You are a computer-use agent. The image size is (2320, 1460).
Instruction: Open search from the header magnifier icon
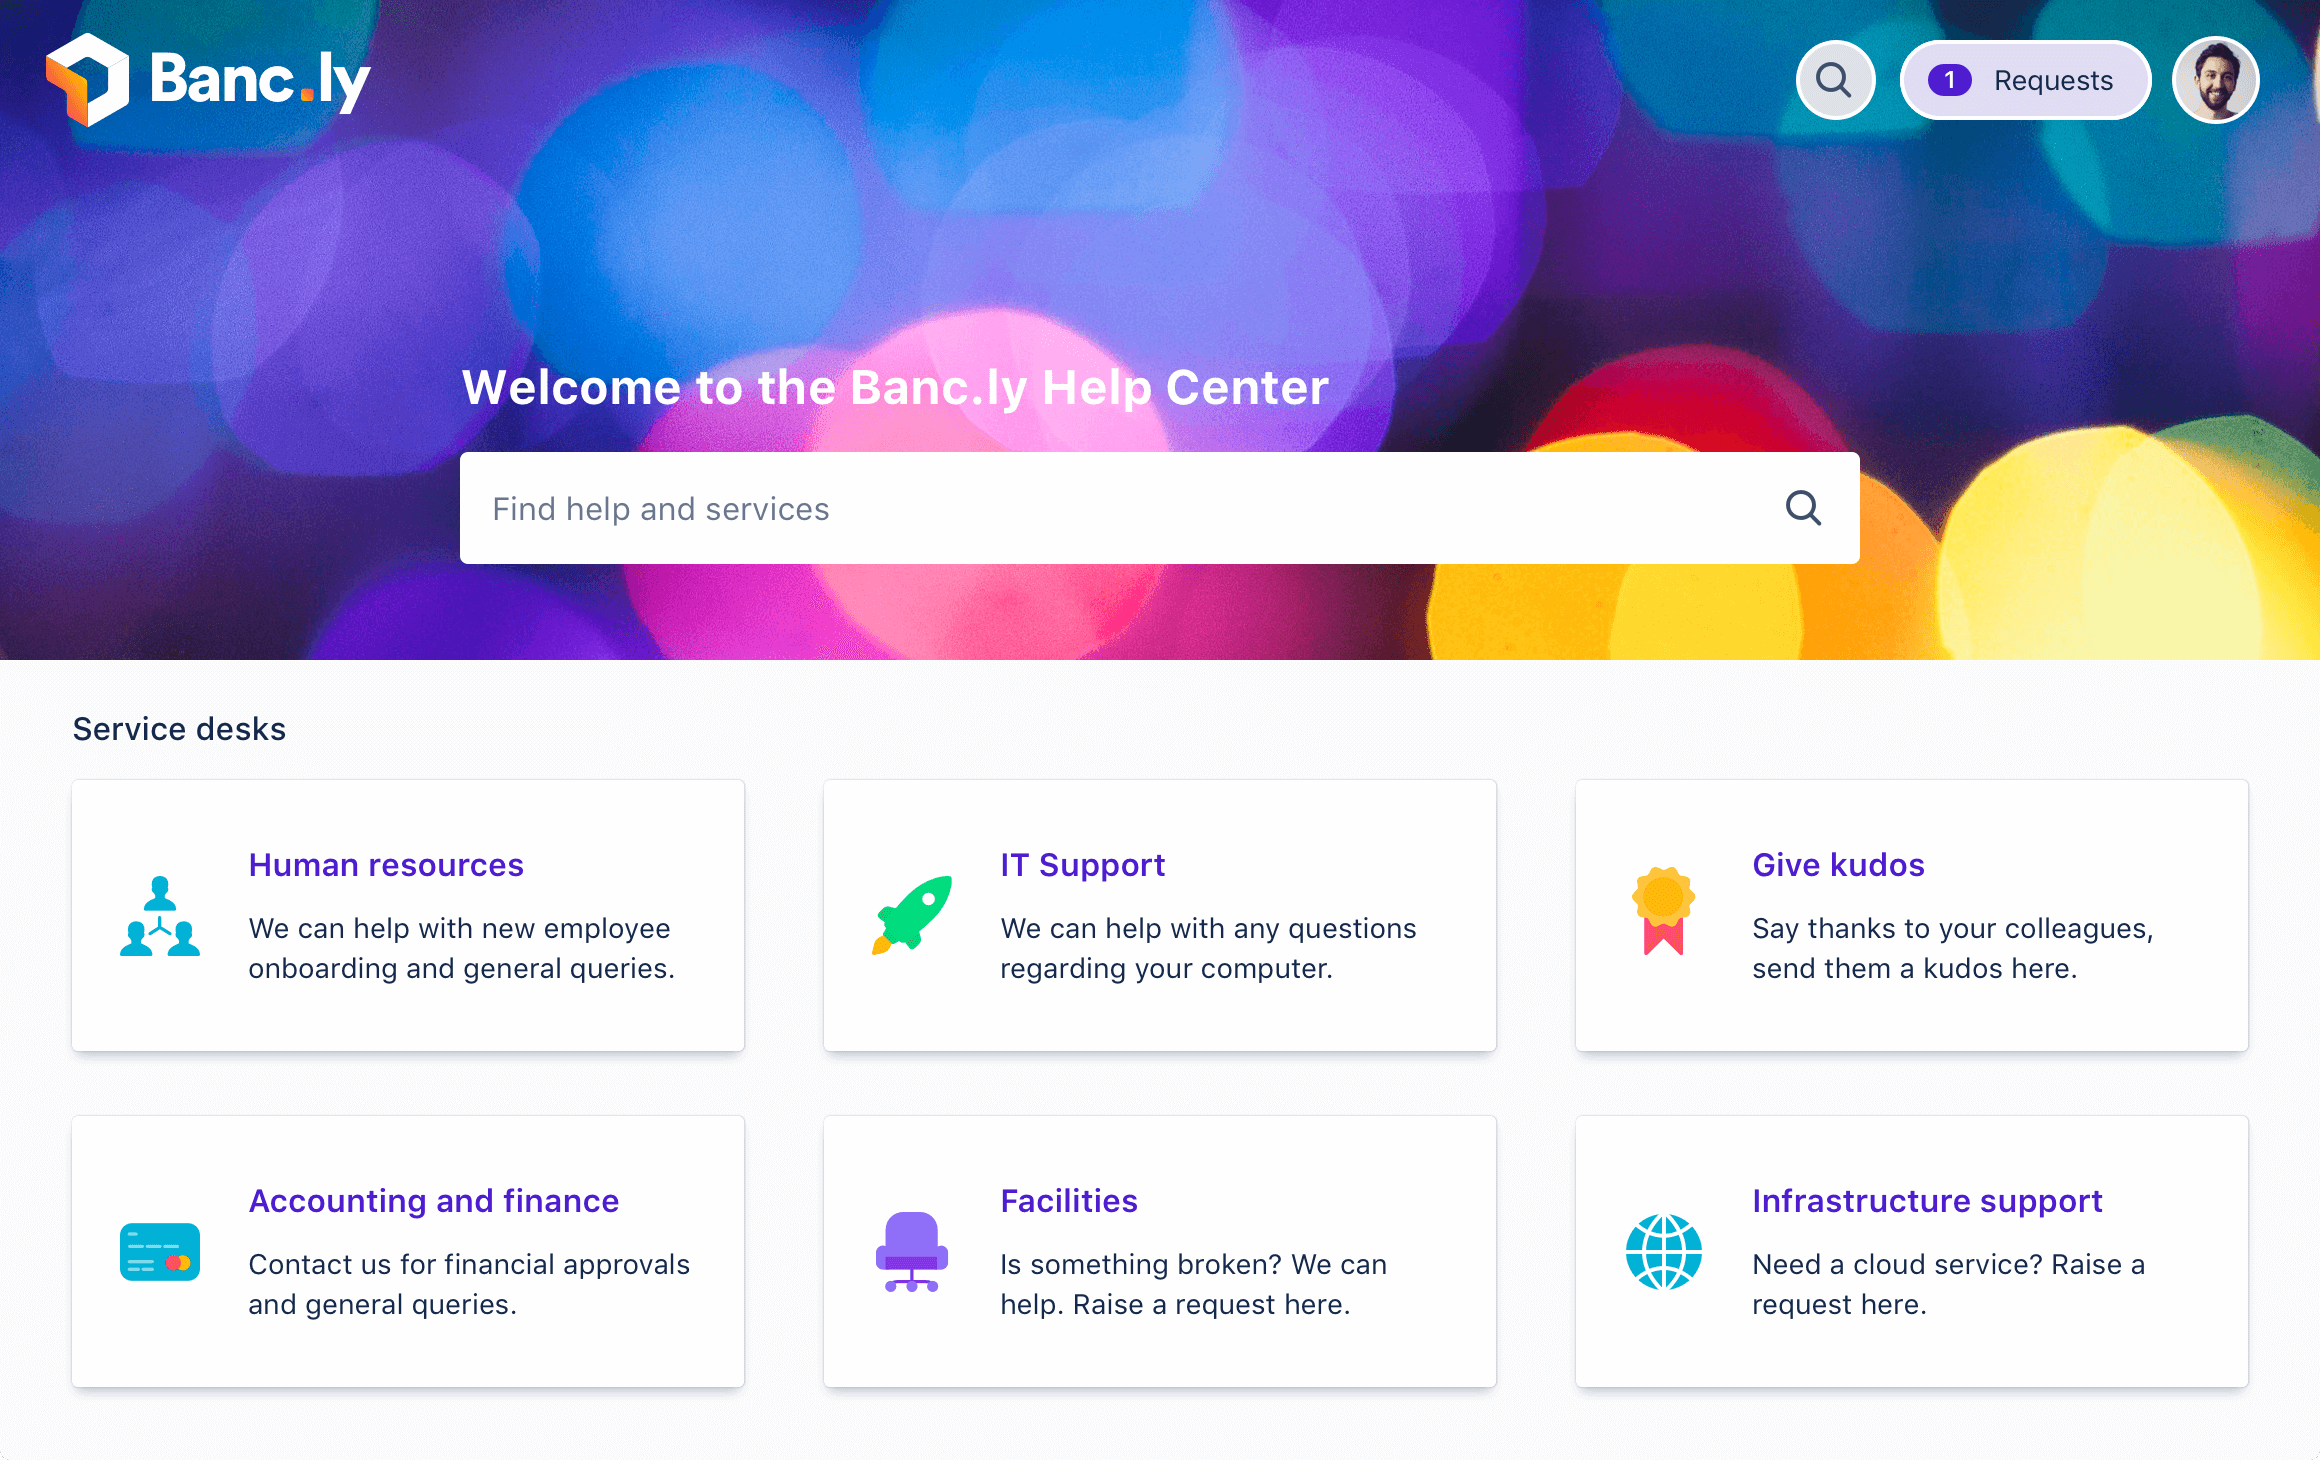pyautogui.click(x=1835, y=80)
